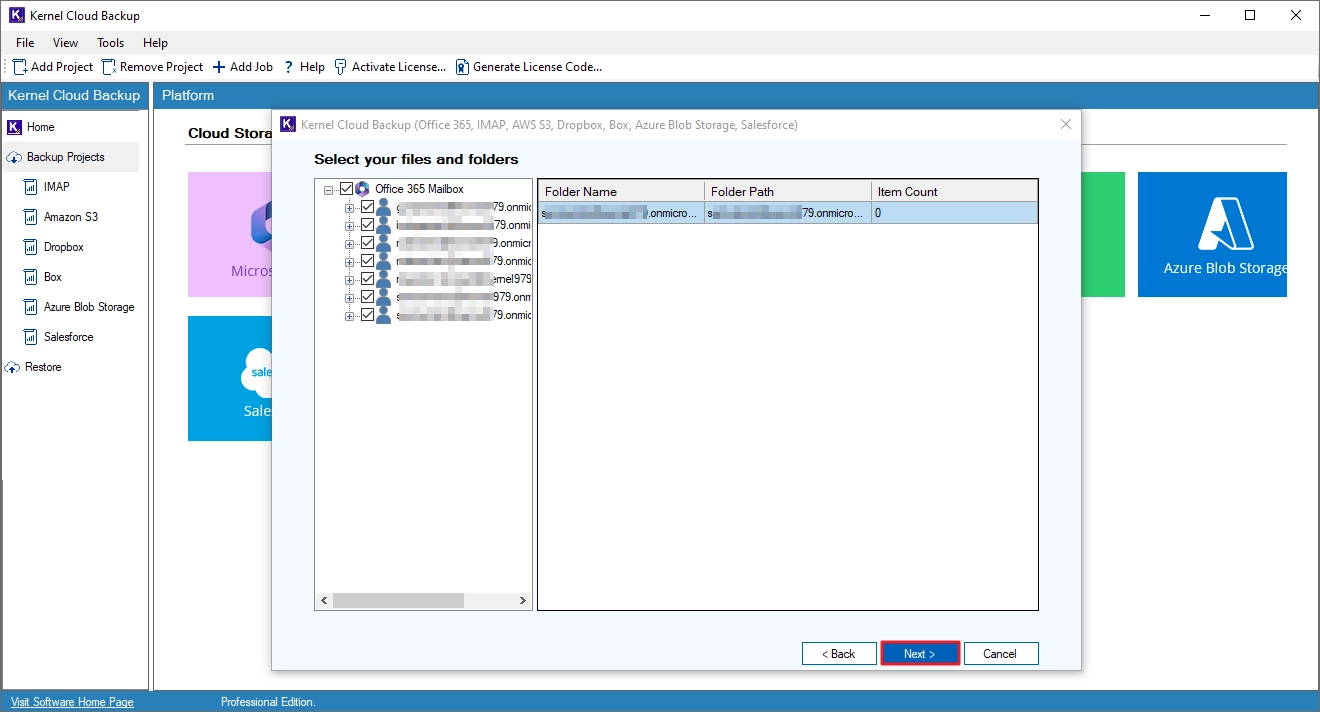Go to Home in the sidebar
The image size is (1320, 712).
point(31,127)
